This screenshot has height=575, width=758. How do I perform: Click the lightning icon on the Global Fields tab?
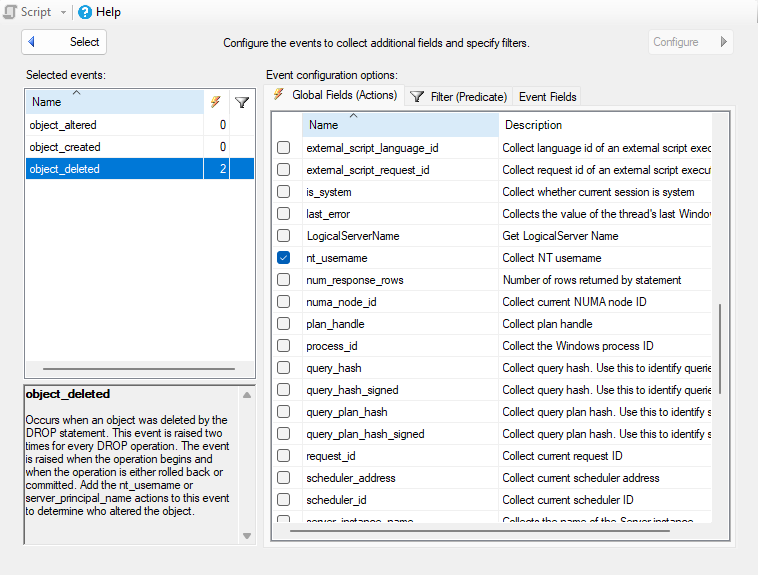(x=278, y=94)
